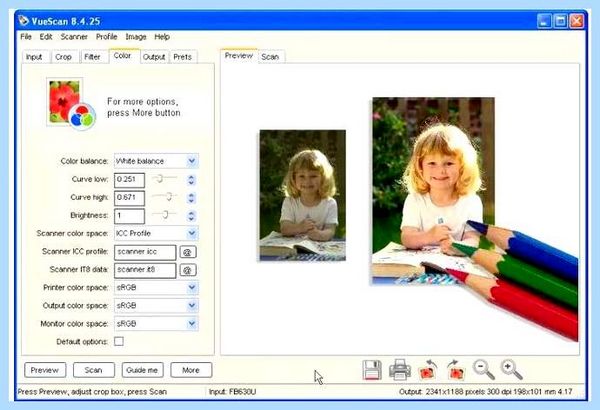
Task: Click the Scanner ICC profile text field
Action: (145, 252)
